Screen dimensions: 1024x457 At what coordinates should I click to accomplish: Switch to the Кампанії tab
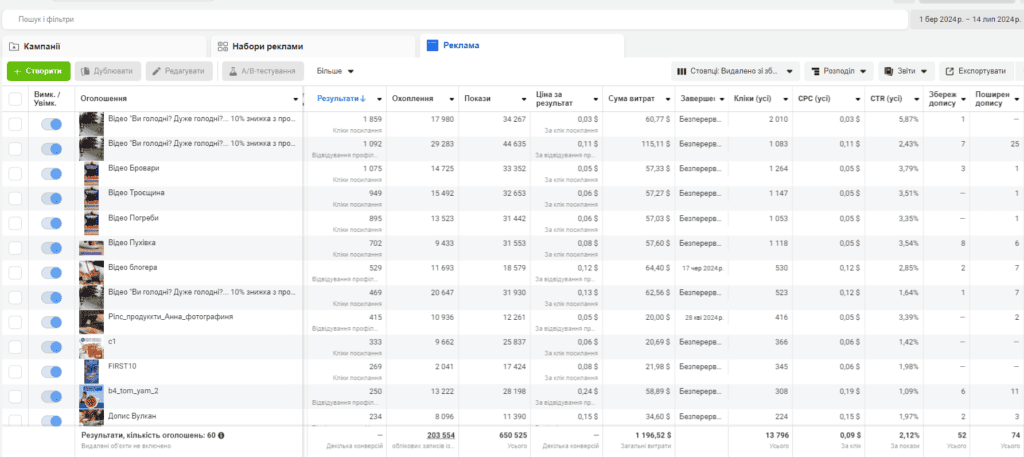pos(104,46)
